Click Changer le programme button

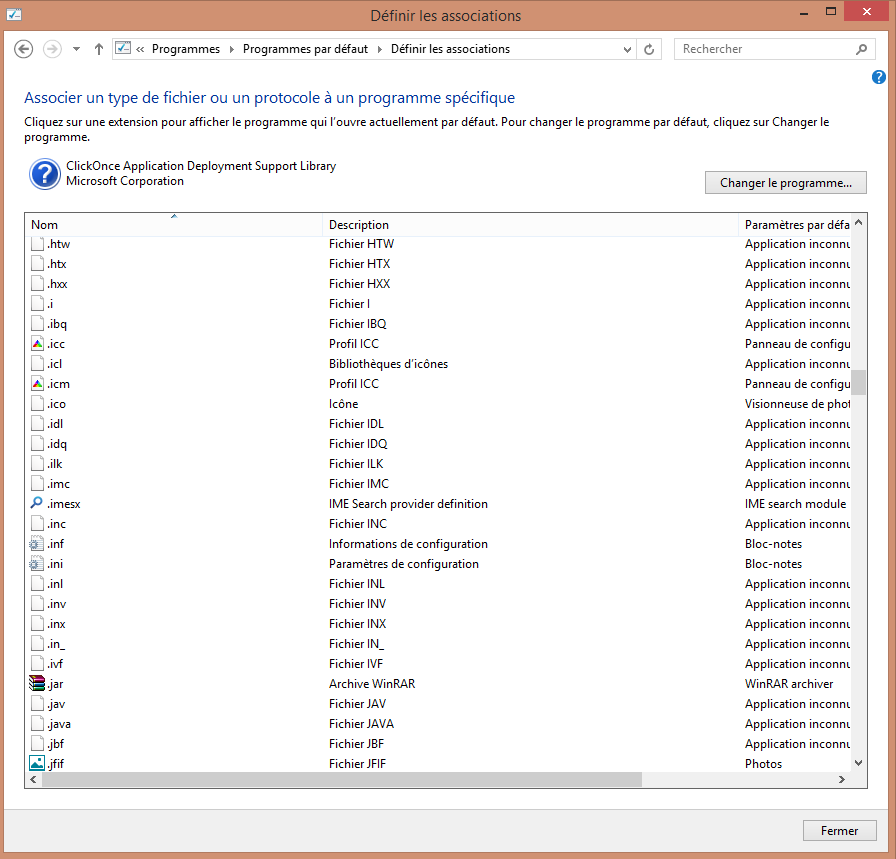click(785, 183)
